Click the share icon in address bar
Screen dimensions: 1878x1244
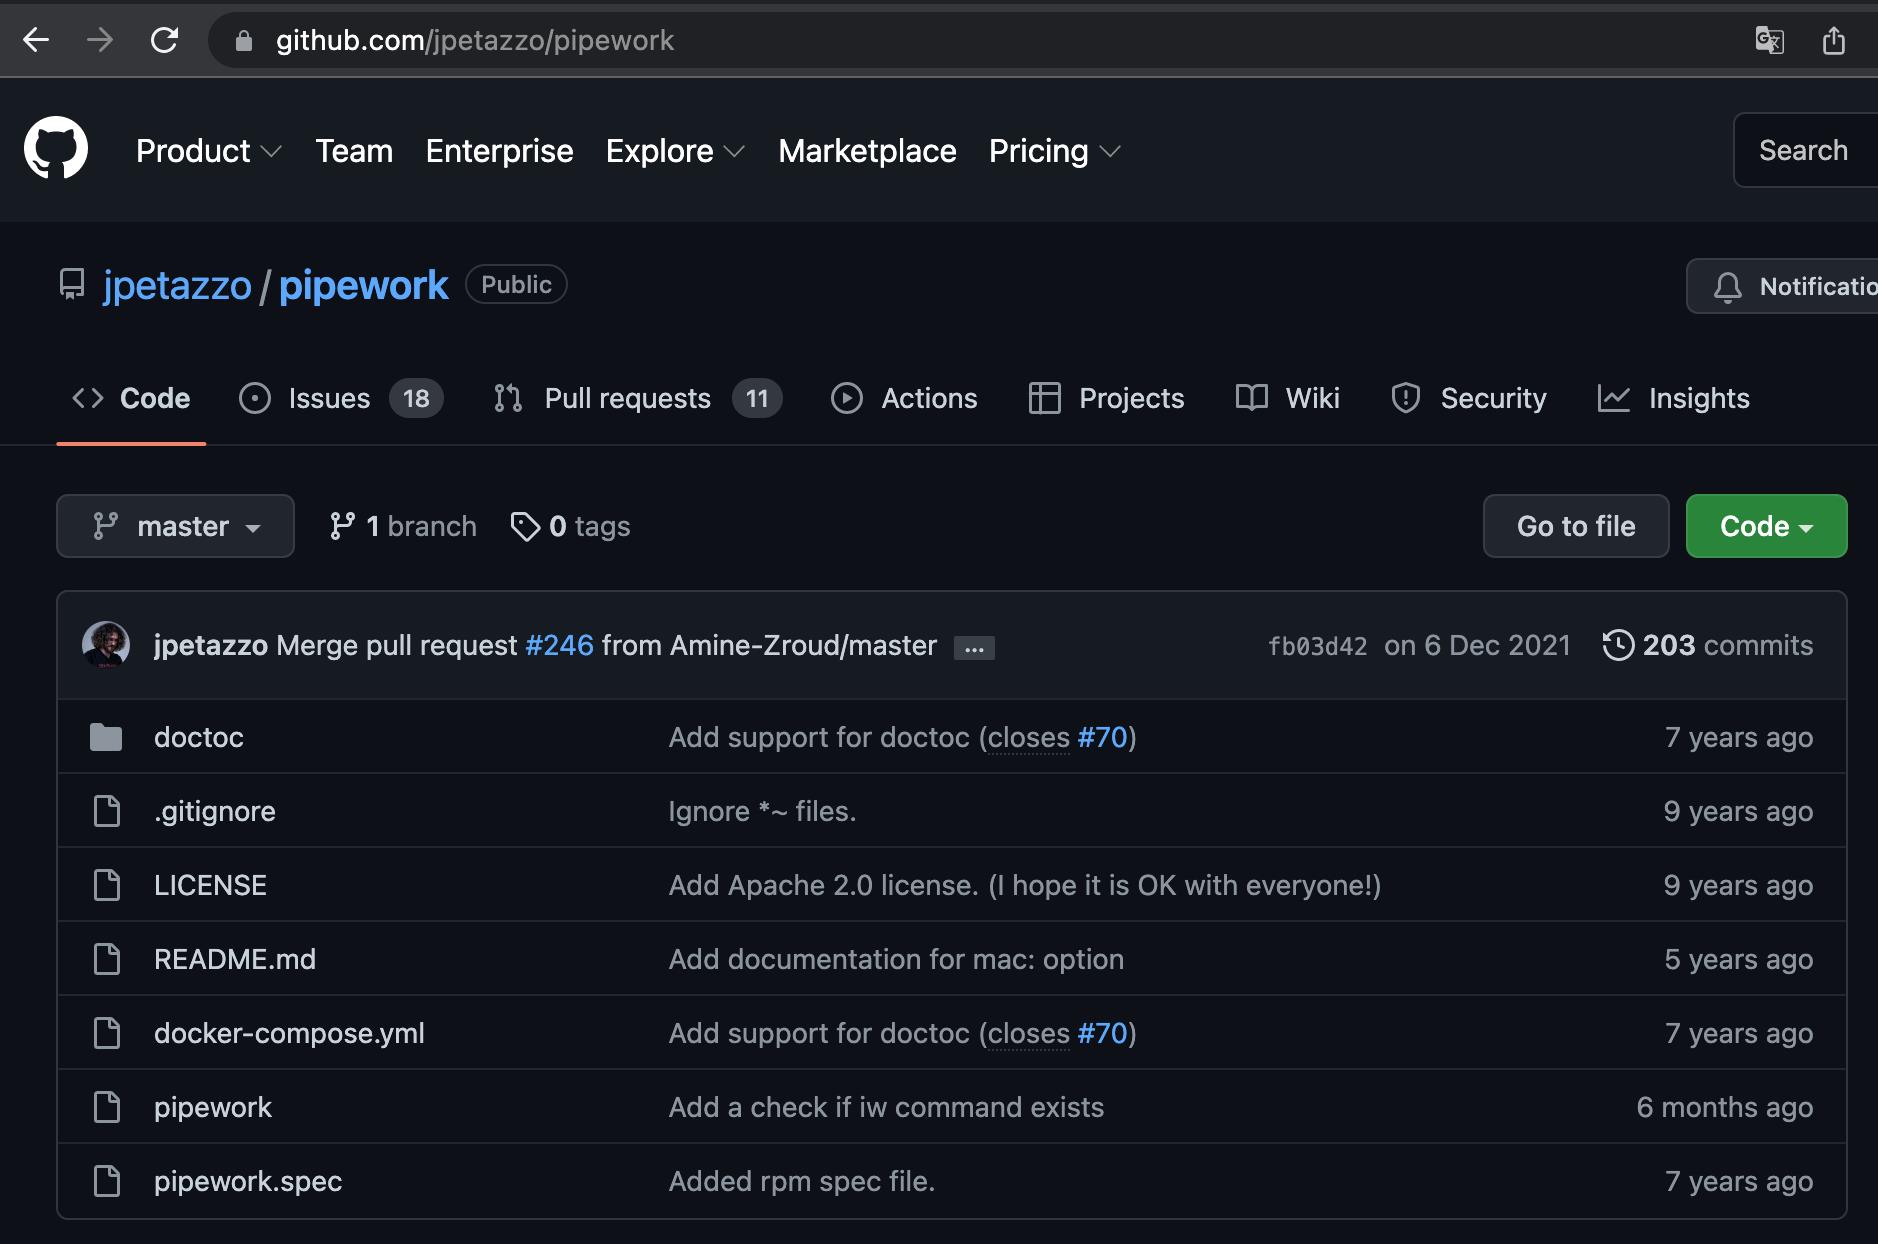click(x=1834, y=40)
